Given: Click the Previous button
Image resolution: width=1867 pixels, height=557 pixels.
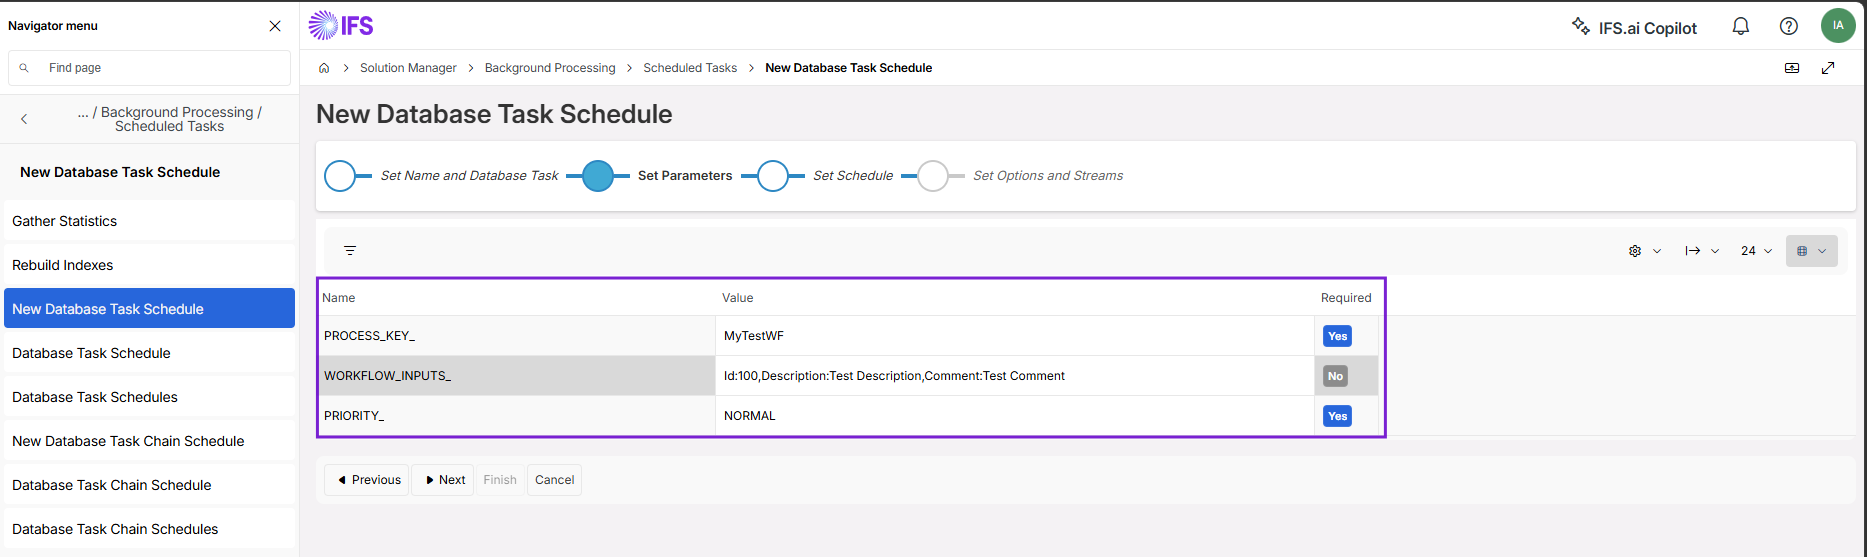Looking at the screenshot, I should pos(367,480).
